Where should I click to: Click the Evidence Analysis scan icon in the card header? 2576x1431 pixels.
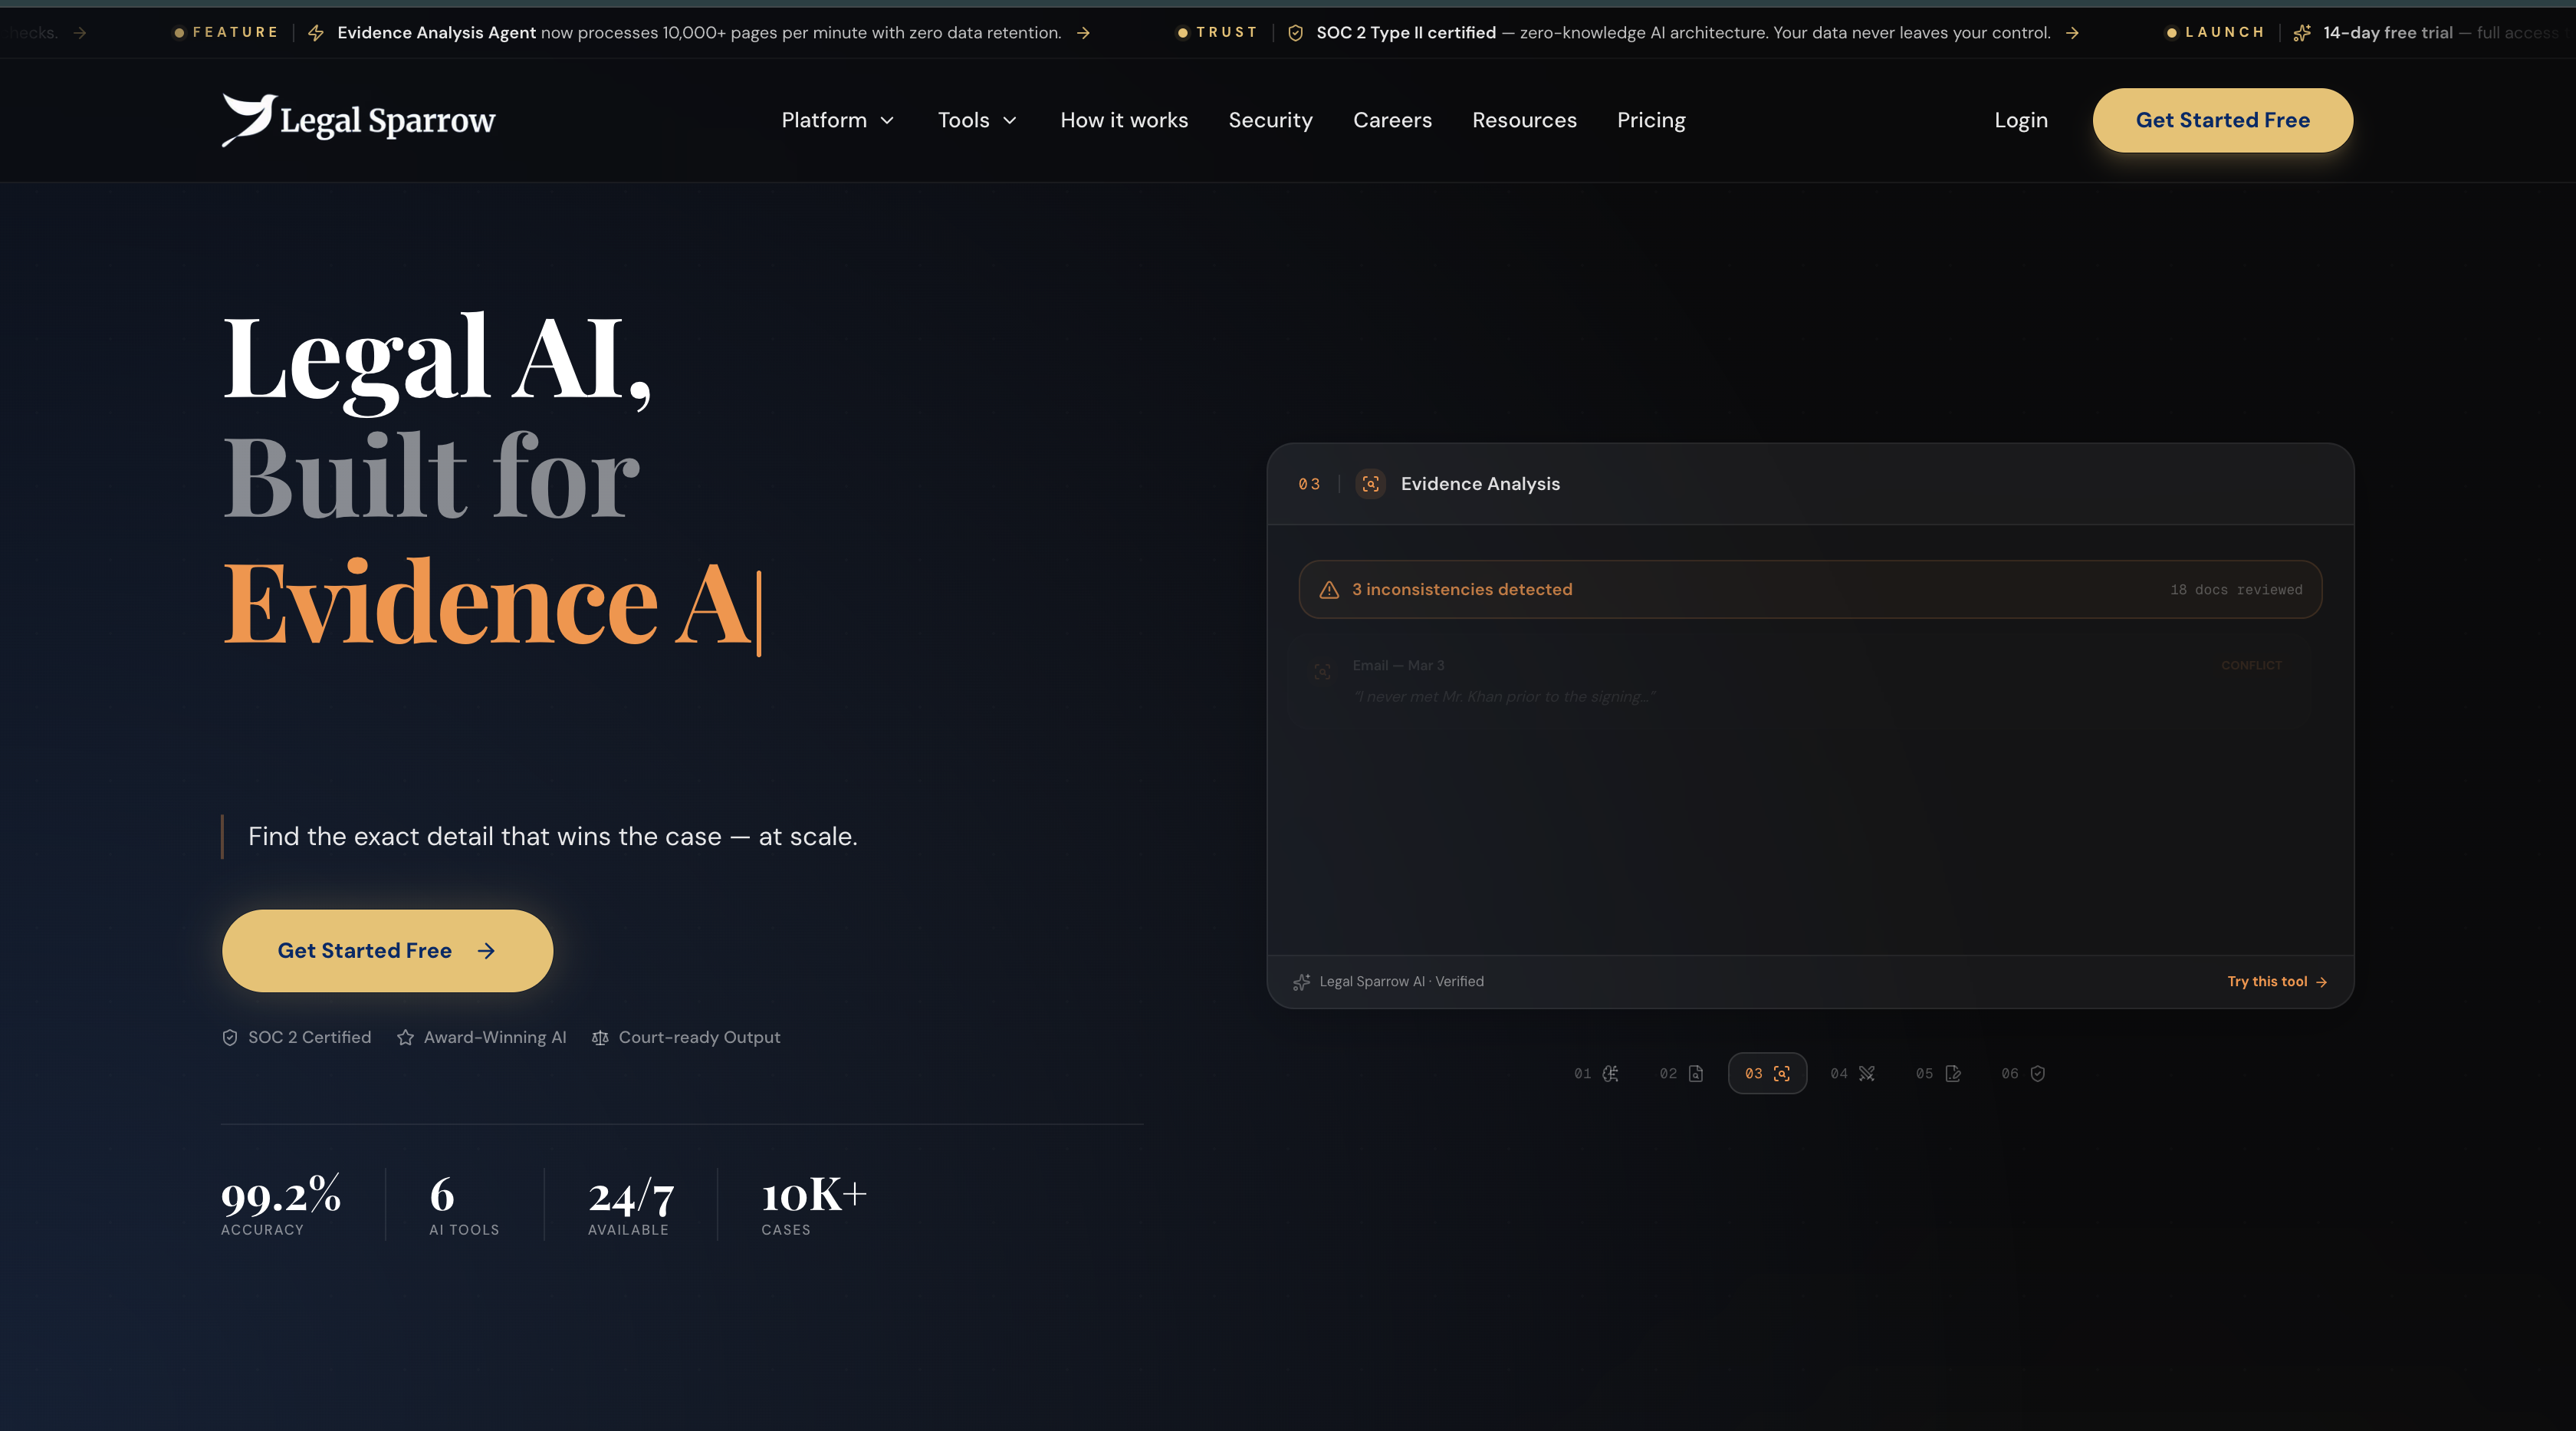[1370, 484]
